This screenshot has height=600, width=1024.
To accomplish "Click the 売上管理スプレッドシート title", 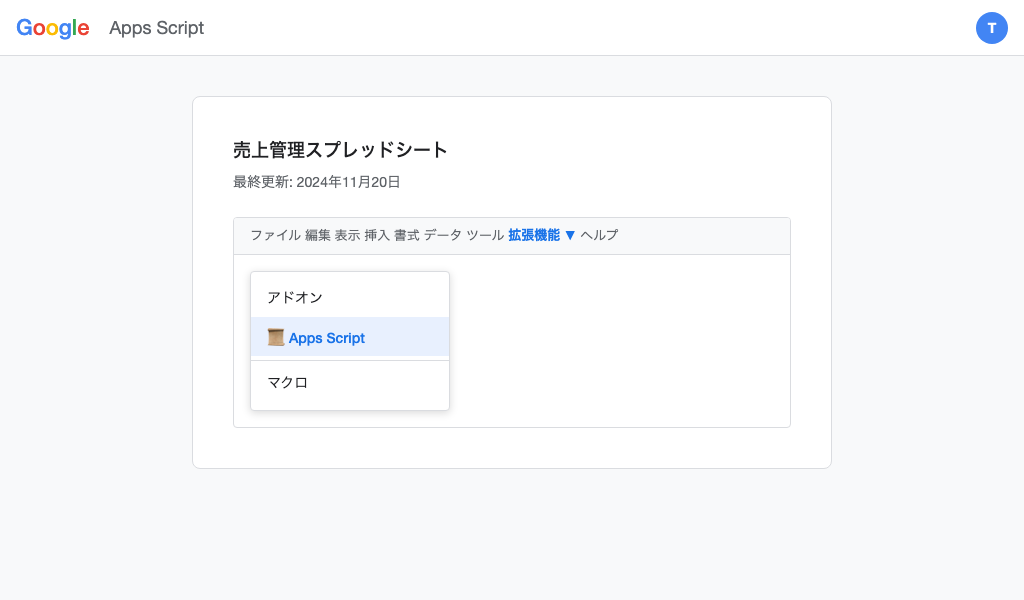I will [x=340, y=150].
